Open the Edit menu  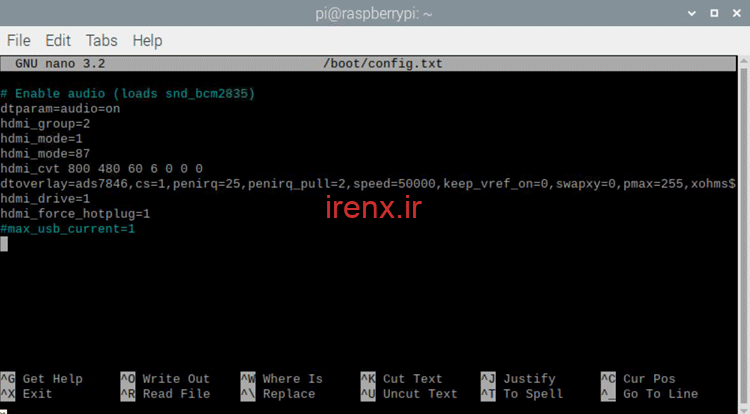click(x=58, y=41)
